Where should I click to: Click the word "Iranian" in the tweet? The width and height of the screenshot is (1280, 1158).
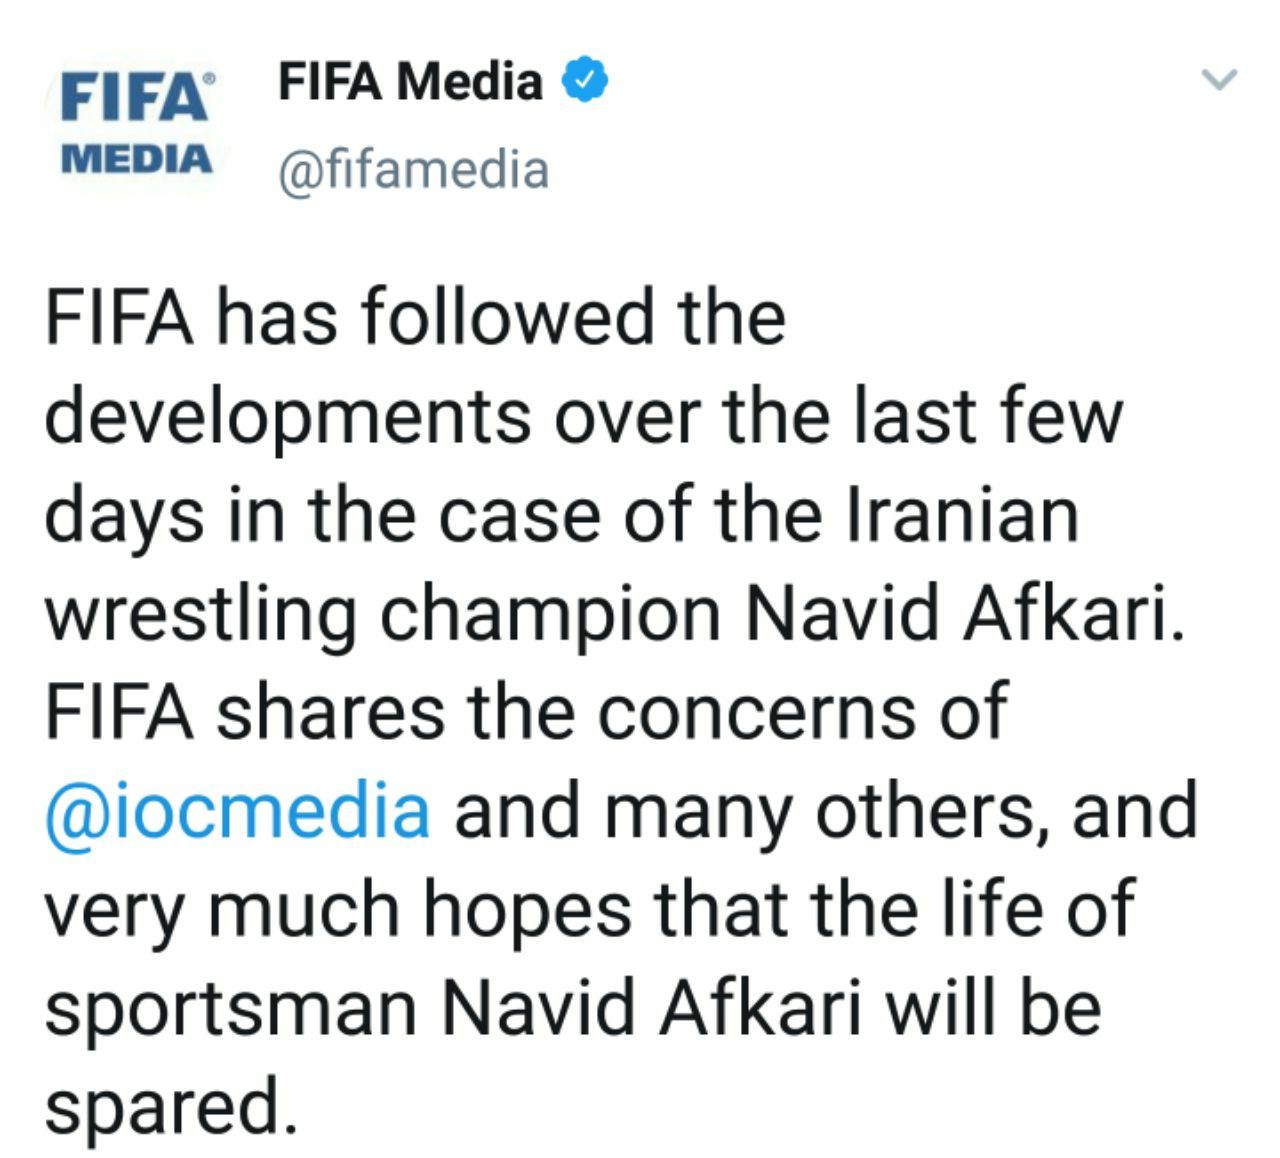click(962, 515)
